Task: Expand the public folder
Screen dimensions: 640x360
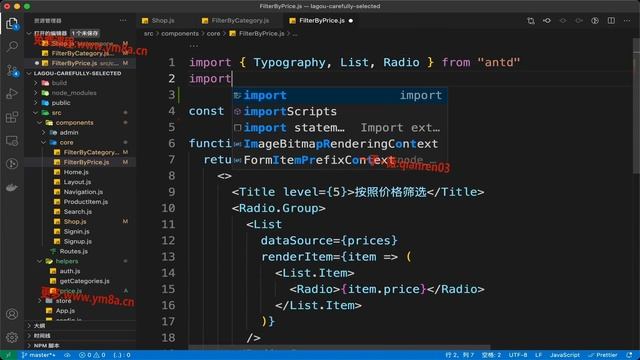Action: pos(36,103)
